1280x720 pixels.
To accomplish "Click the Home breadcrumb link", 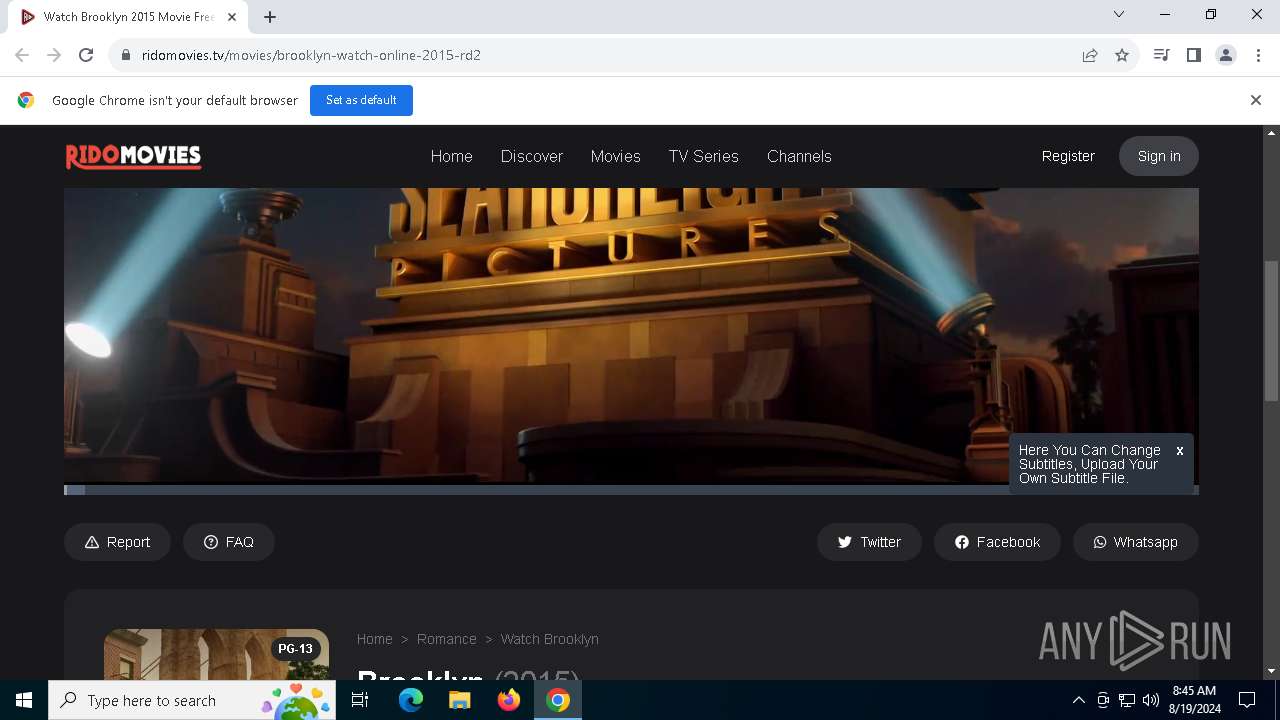I will point(374,639).
